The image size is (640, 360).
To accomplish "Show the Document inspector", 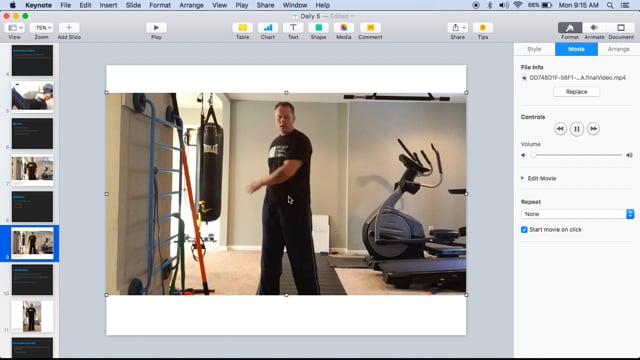I will [x=621, y=27].
